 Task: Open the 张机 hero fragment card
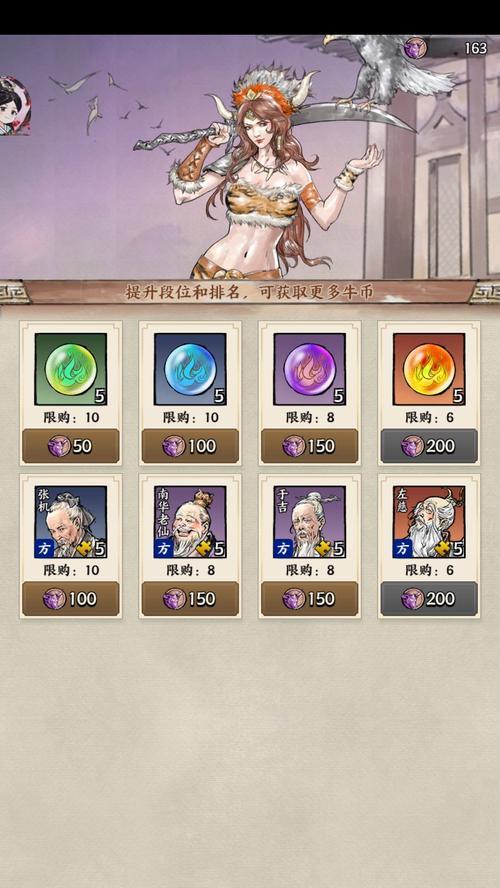pyautogui.click(x=71, y=522)
